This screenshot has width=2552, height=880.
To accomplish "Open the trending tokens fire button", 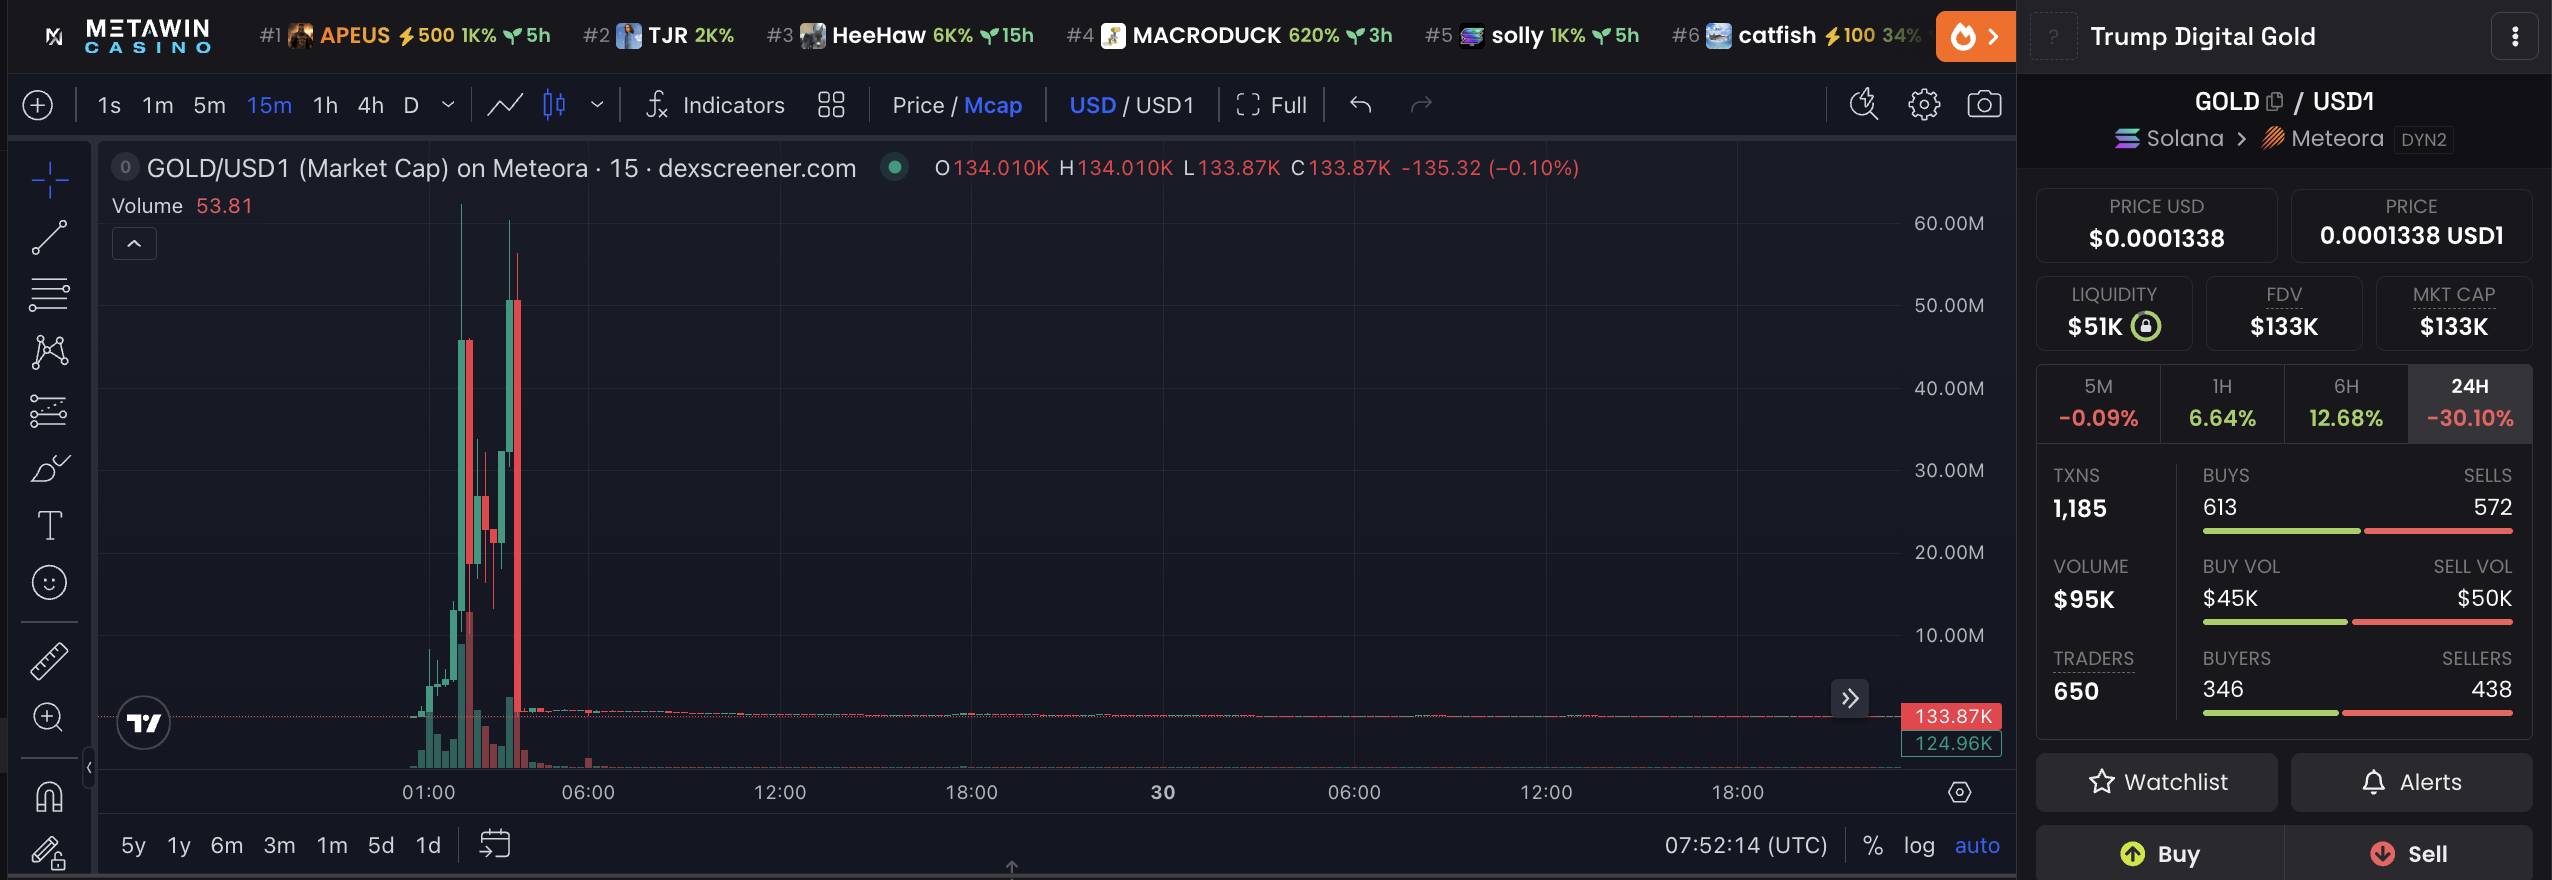I will click(1975, 37).
